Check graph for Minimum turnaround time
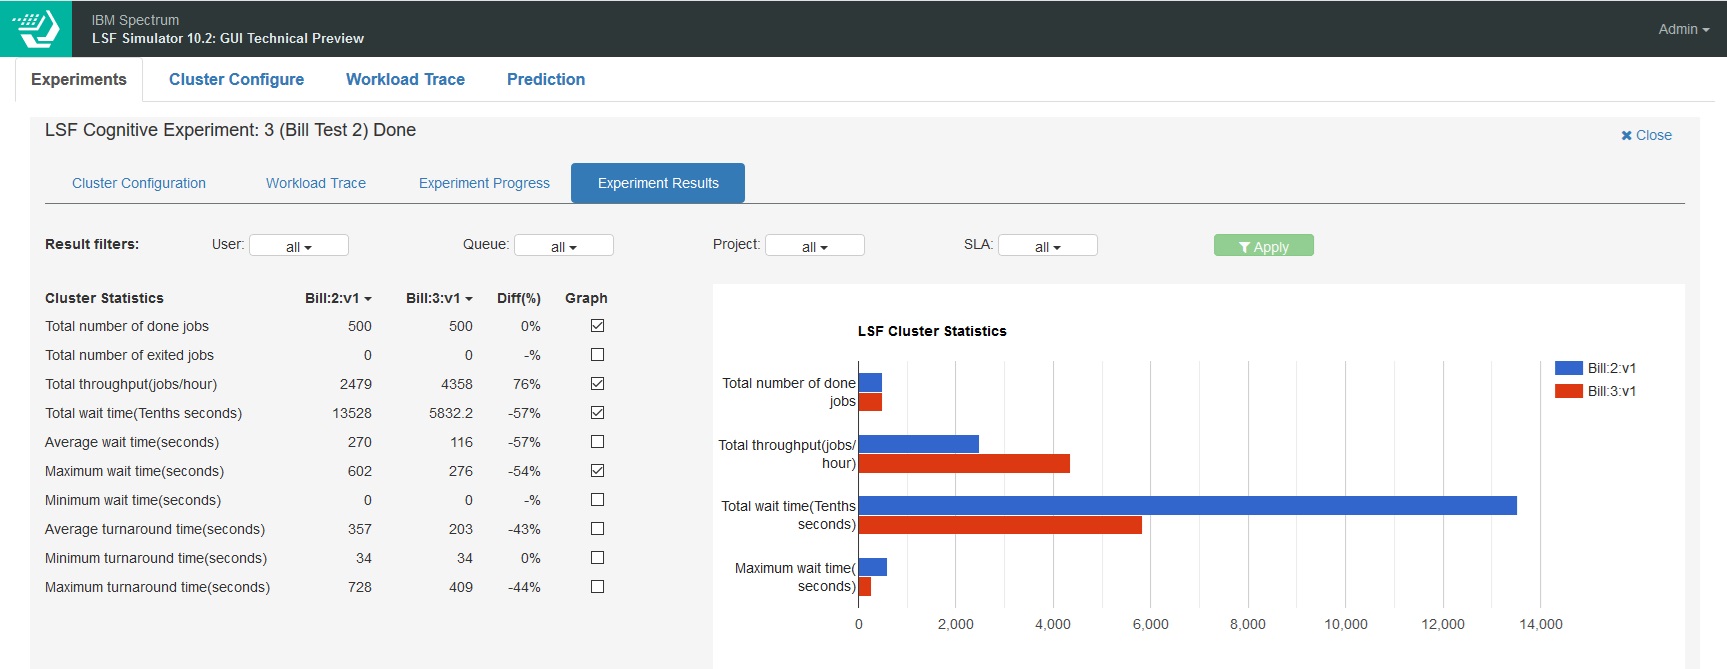This screenshot has width=1727, height=669. (x=598, y=558)
